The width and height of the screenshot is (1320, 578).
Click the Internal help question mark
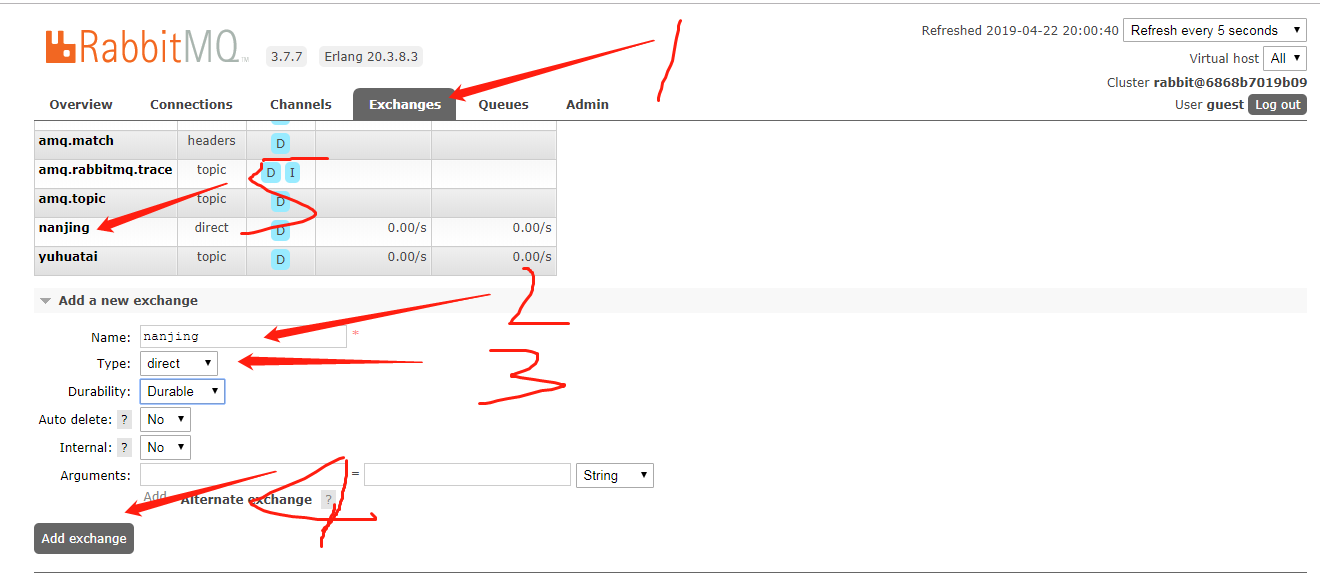pos(125,448)
